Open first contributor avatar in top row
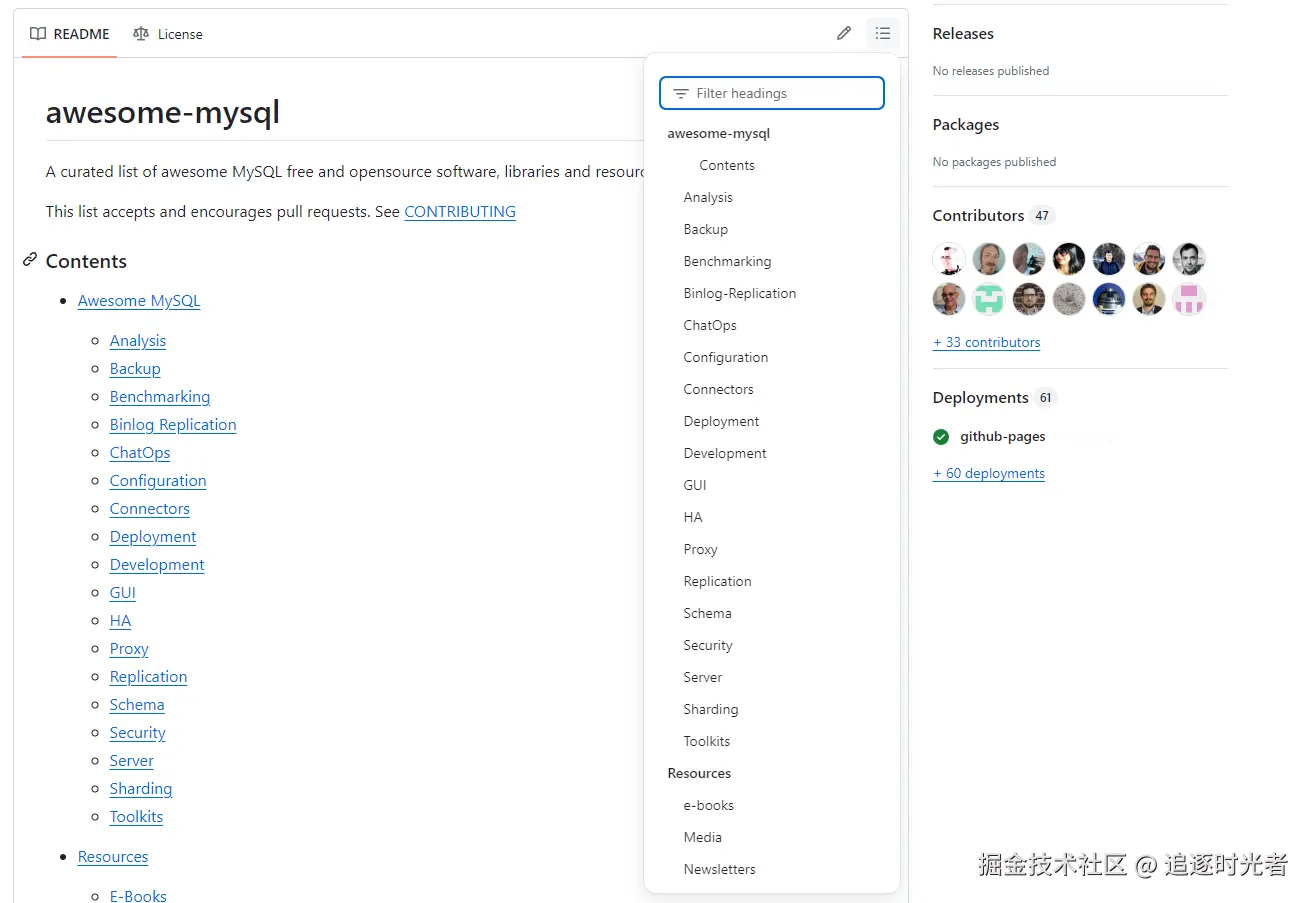1313x903 pixels. (x=949, y=259)
